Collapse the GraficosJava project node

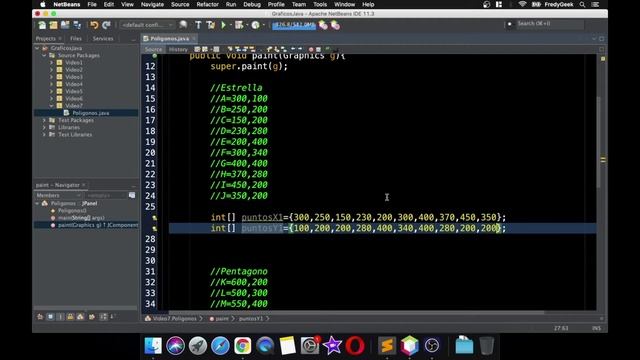pyautogui.click(x=37, y=48)
